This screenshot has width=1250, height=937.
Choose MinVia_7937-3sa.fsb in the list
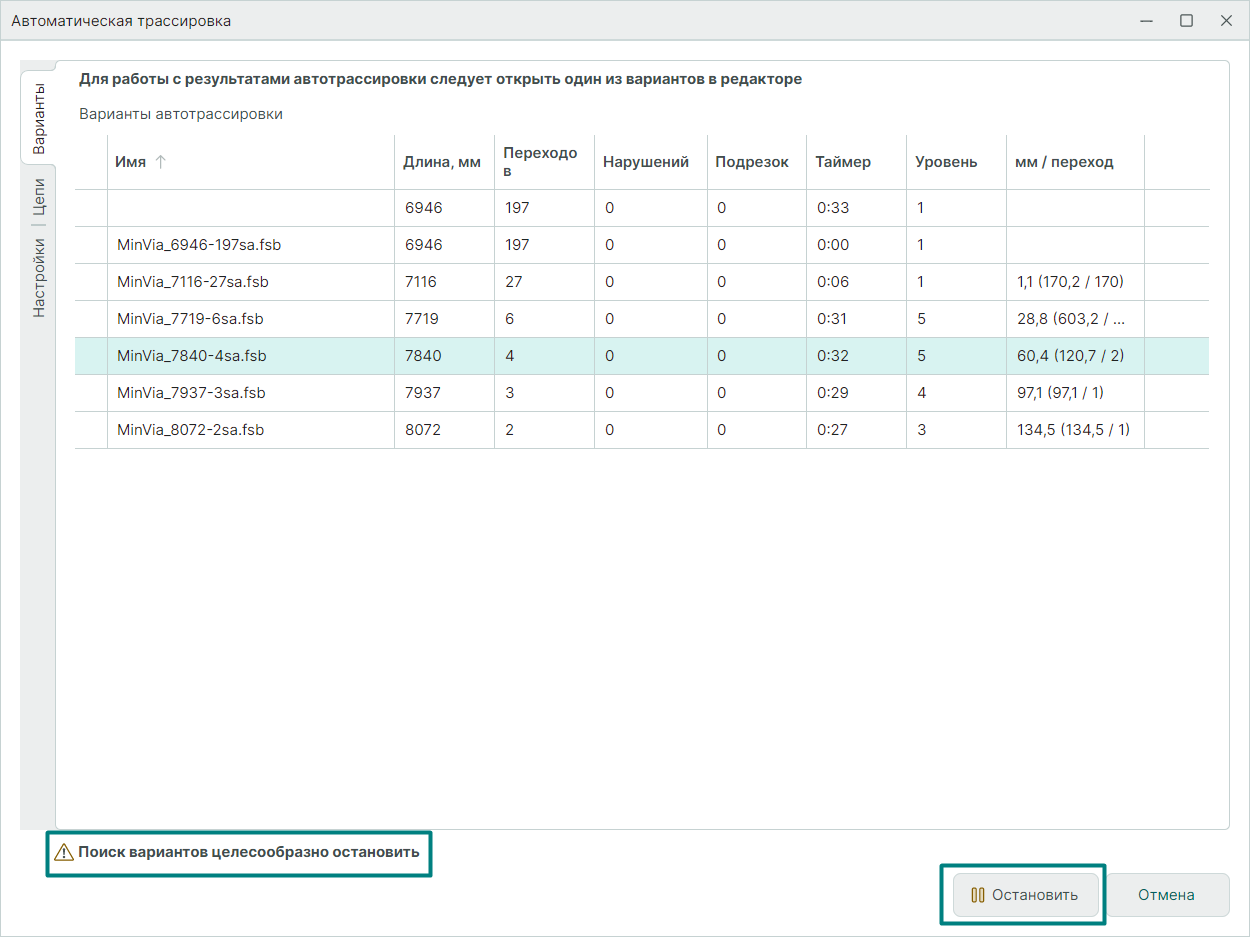pyautogui.click(x=190, y=393)
